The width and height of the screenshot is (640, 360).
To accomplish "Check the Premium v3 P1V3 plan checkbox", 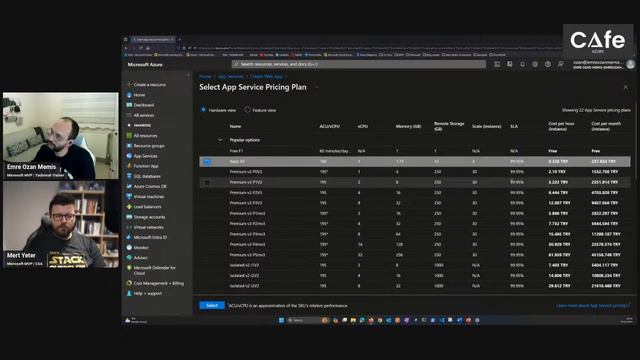I will pos(207,182).
